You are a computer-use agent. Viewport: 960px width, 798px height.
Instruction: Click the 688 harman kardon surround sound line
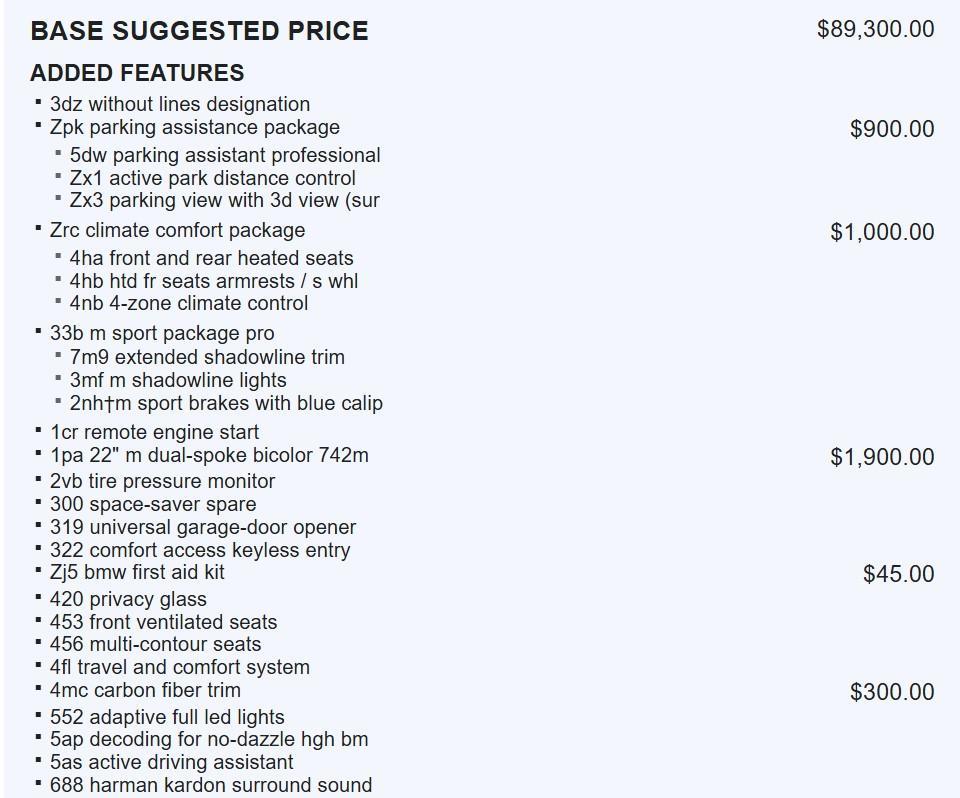211,785
